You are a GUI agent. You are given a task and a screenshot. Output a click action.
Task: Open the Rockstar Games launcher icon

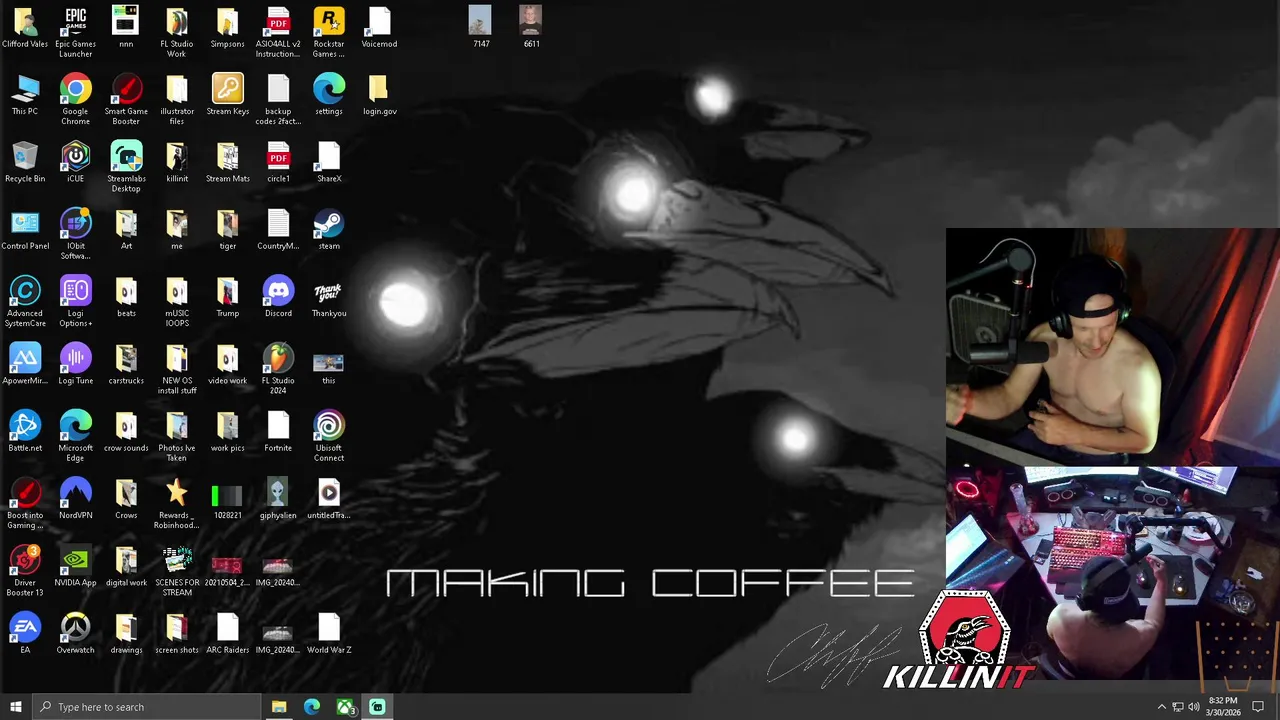click(x=329, y=31)
